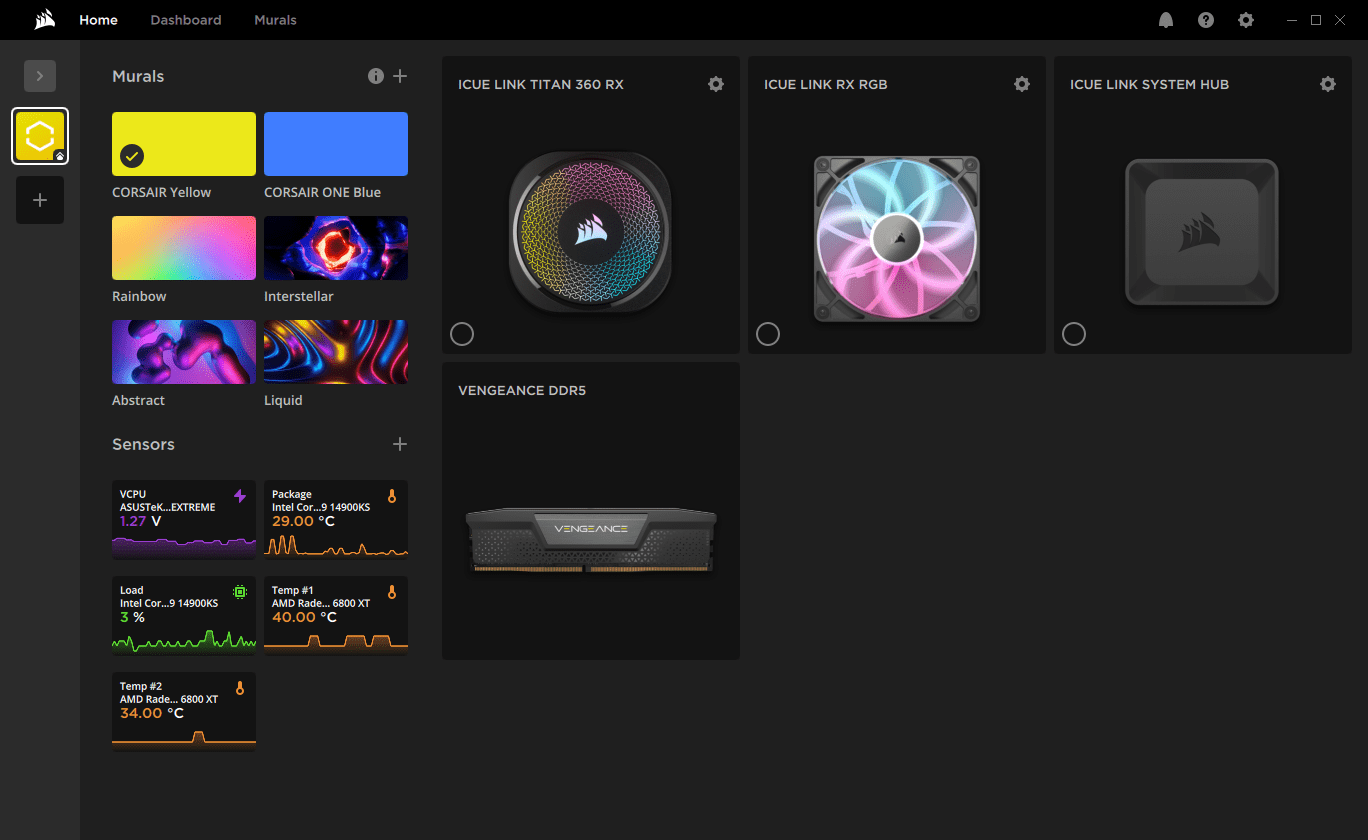Screen dimensions: 1368x840
Task: Switch to the Dashboard tab
Action: click(x=186, y=20)
